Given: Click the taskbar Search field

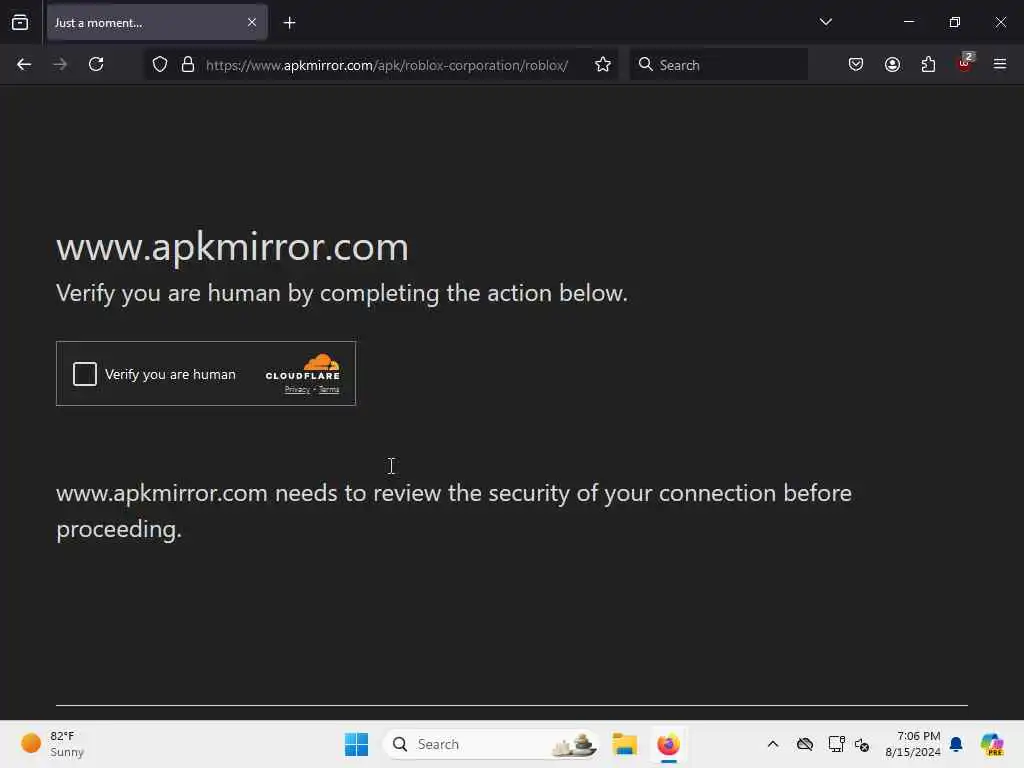Looking at the screenshot, I should tap(491, 744).
